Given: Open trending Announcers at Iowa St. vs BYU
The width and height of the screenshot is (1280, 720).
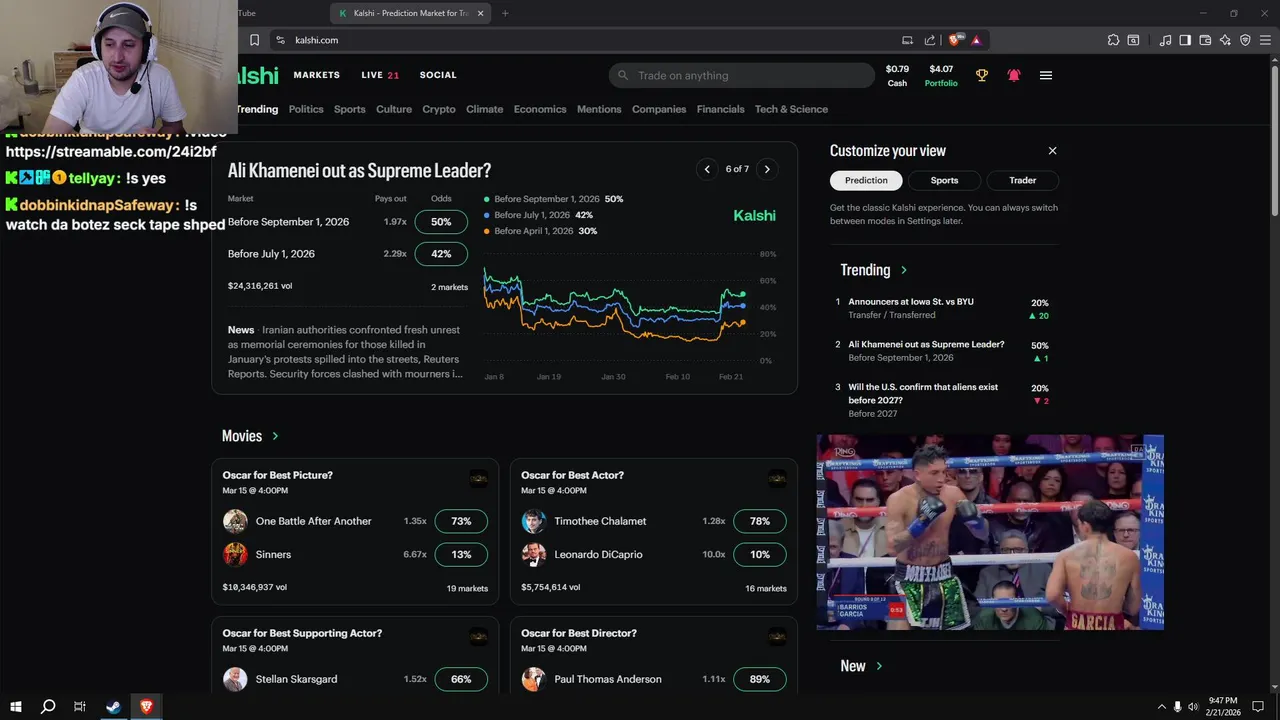Looking at the screenshot, I should point(911,301).
